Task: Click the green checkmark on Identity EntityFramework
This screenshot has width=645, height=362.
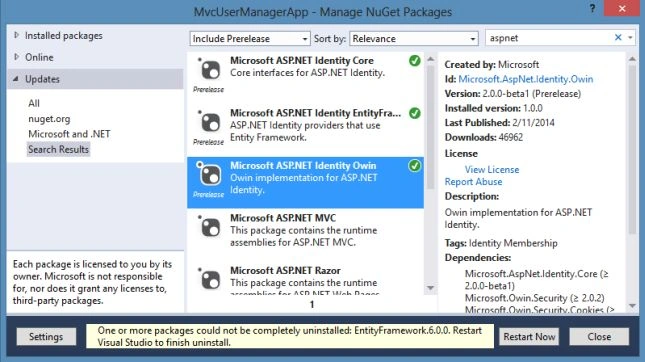Action: [x=415, y=113]
